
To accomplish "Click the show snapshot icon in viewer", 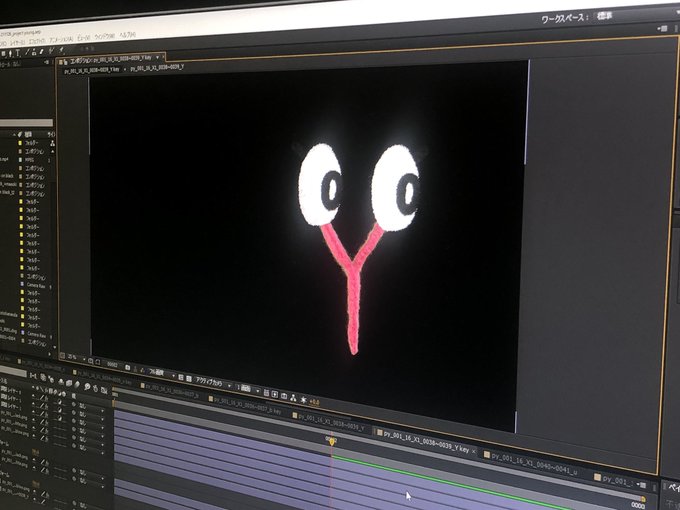I will 135,369.
